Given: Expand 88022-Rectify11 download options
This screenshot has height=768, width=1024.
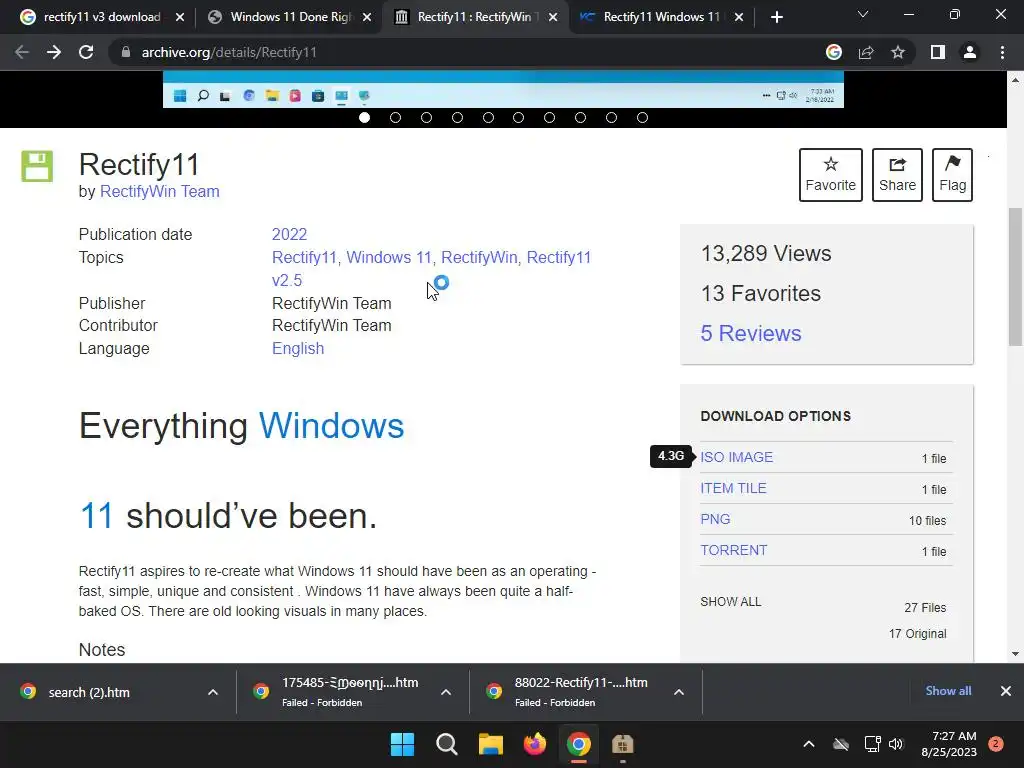Looking at the screenshot, I should click(679, 692).
